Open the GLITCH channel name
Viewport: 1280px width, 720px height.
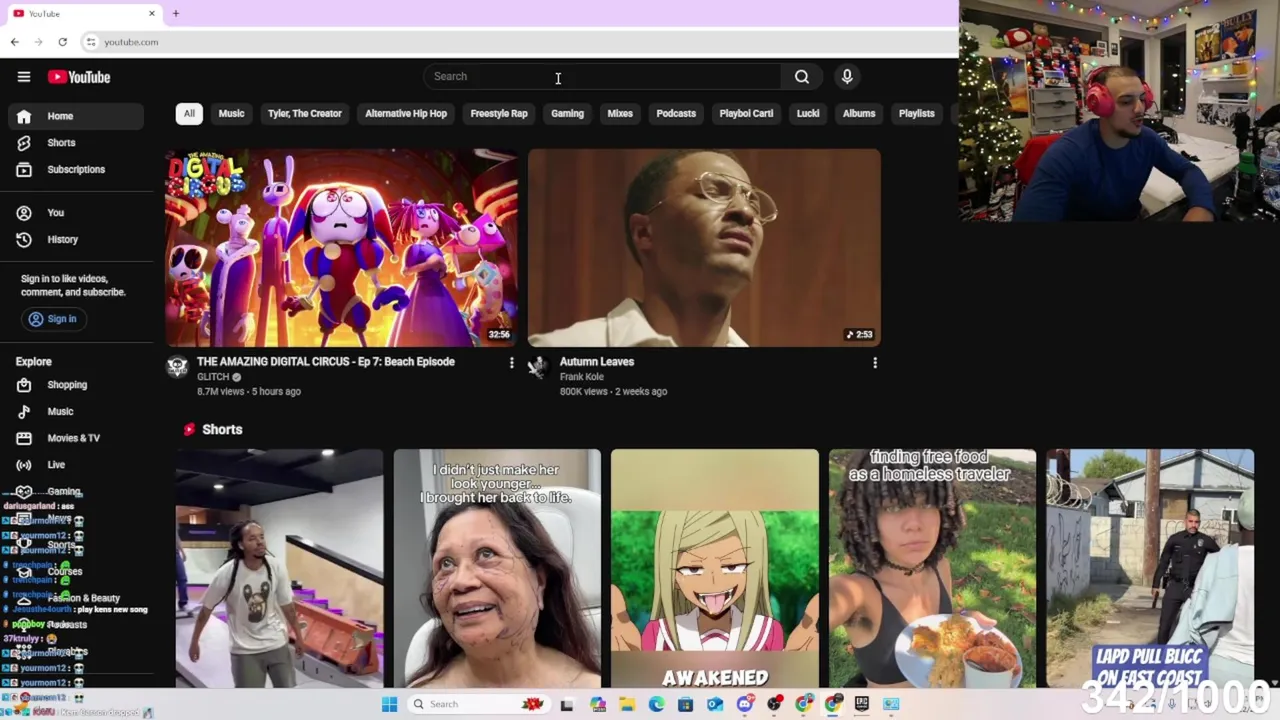pos(213,377)
